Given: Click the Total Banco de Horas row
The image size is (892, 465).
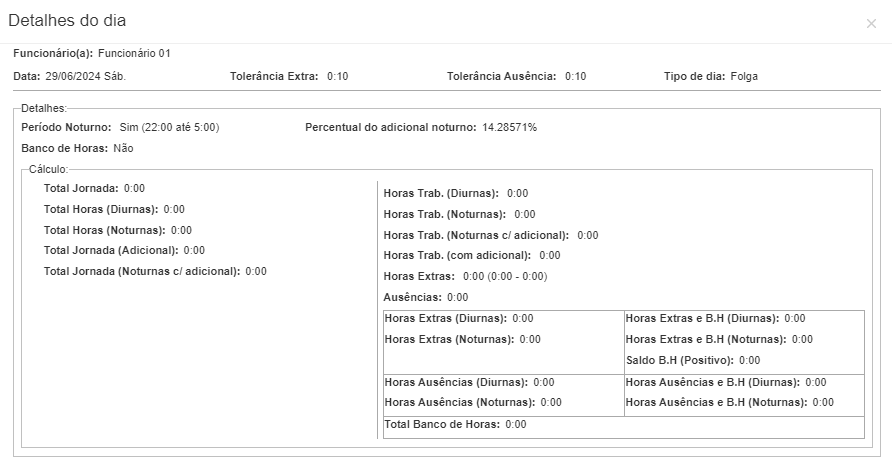Looking at the screenshot, I should click(455, 424).
